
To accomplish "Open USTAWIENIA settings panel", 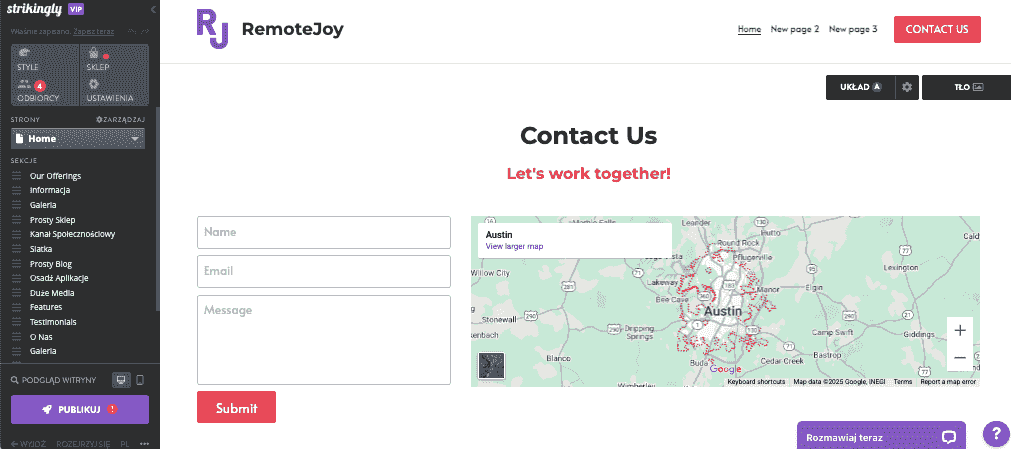I will (114, 90).
